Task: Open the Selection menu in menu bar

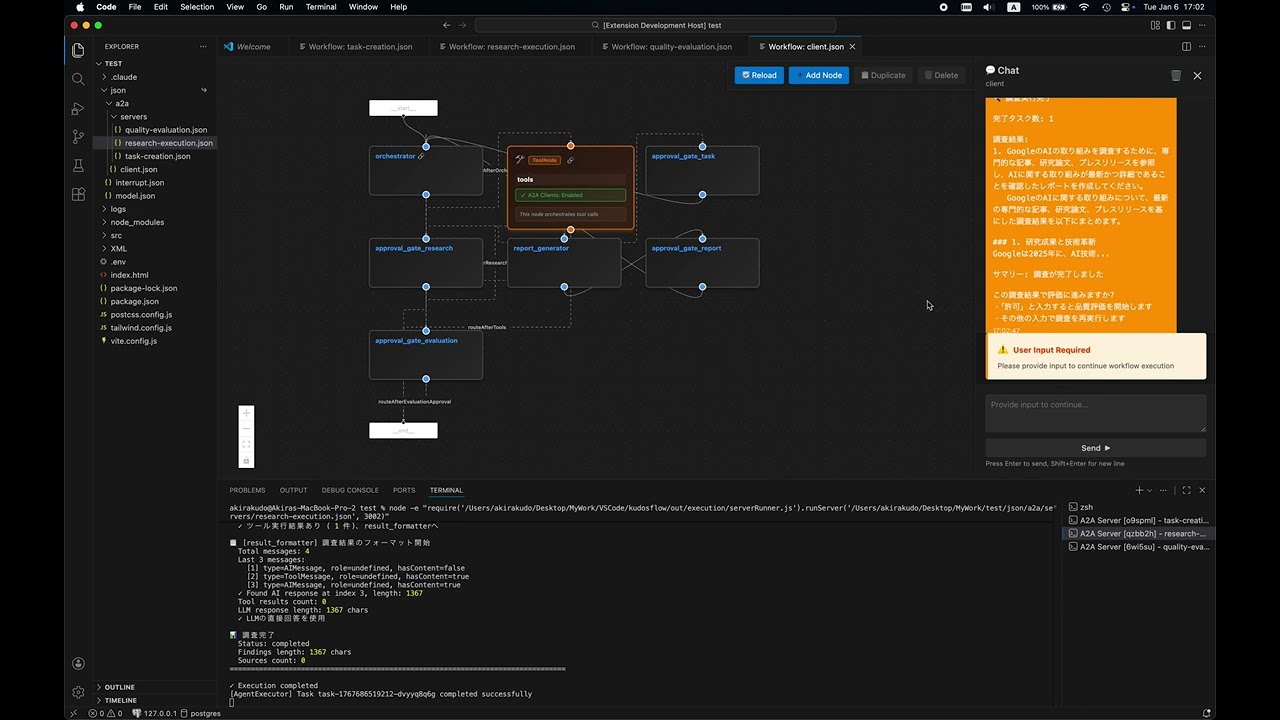Action: [197, 7]
